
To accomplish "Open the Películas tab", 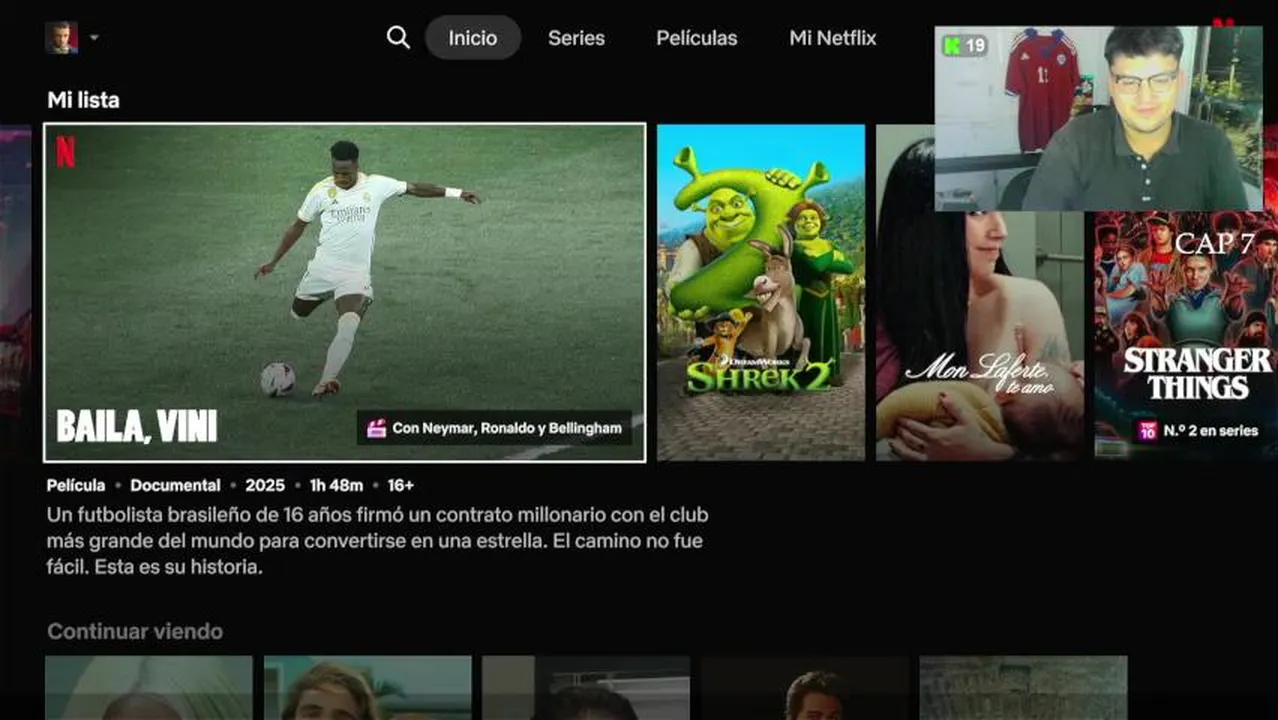I will coord(697,38).
